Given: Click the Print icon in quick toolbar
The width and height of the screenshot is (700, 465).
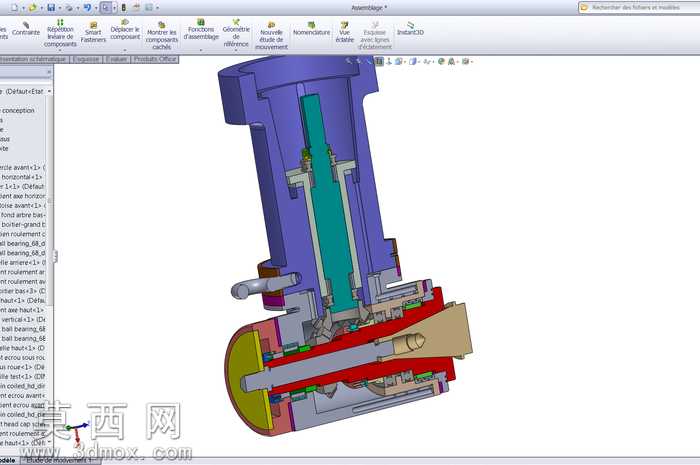Looking at the screenshot, I should 69,8.
